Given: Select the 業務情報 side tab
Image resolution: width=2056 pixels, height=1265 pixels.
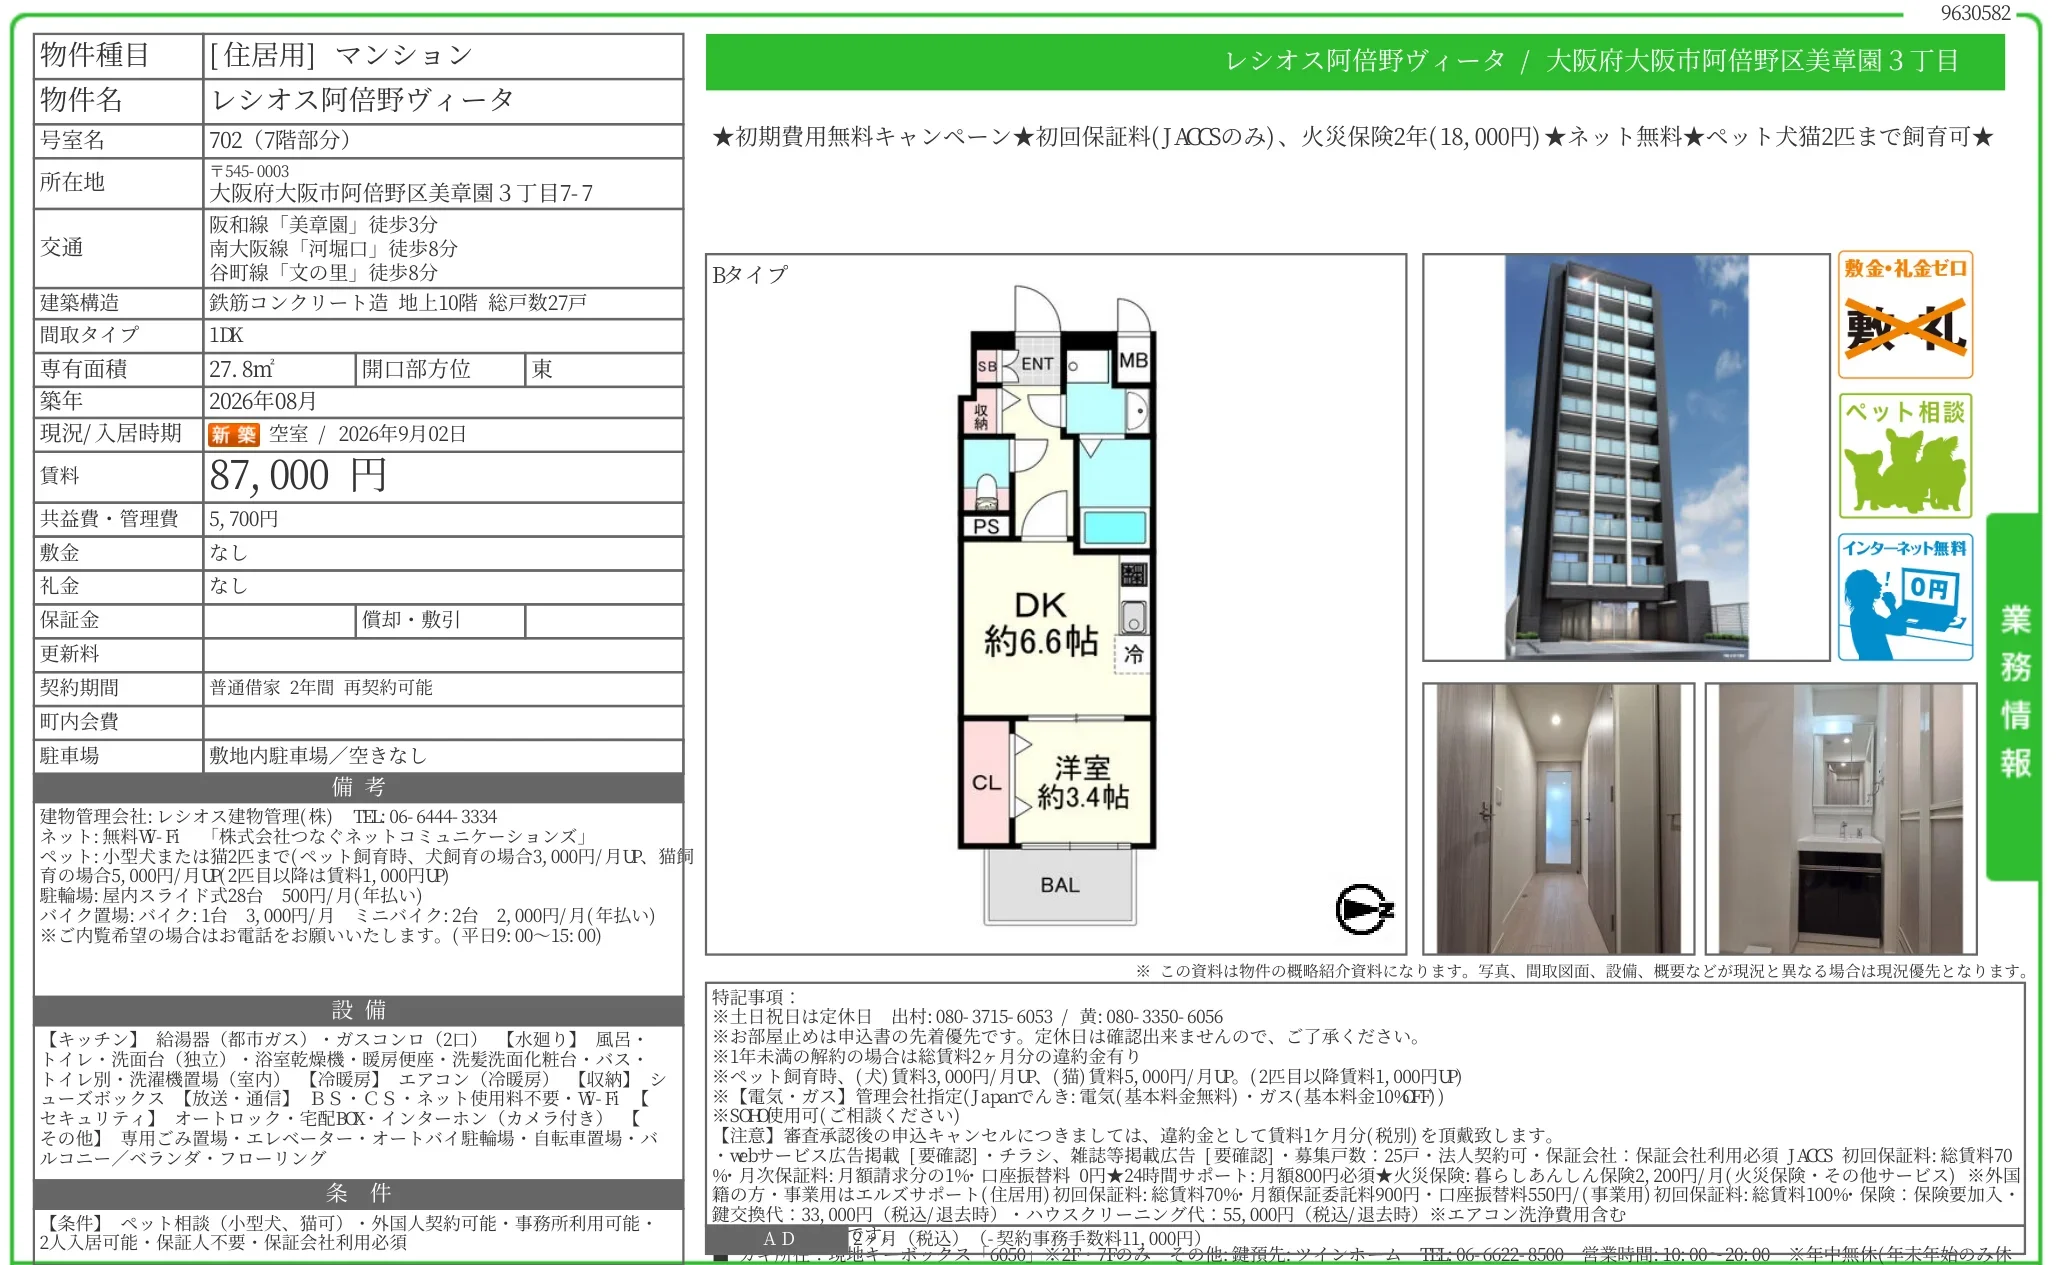Looking at the screenshot, I should tap(2014, 696).
